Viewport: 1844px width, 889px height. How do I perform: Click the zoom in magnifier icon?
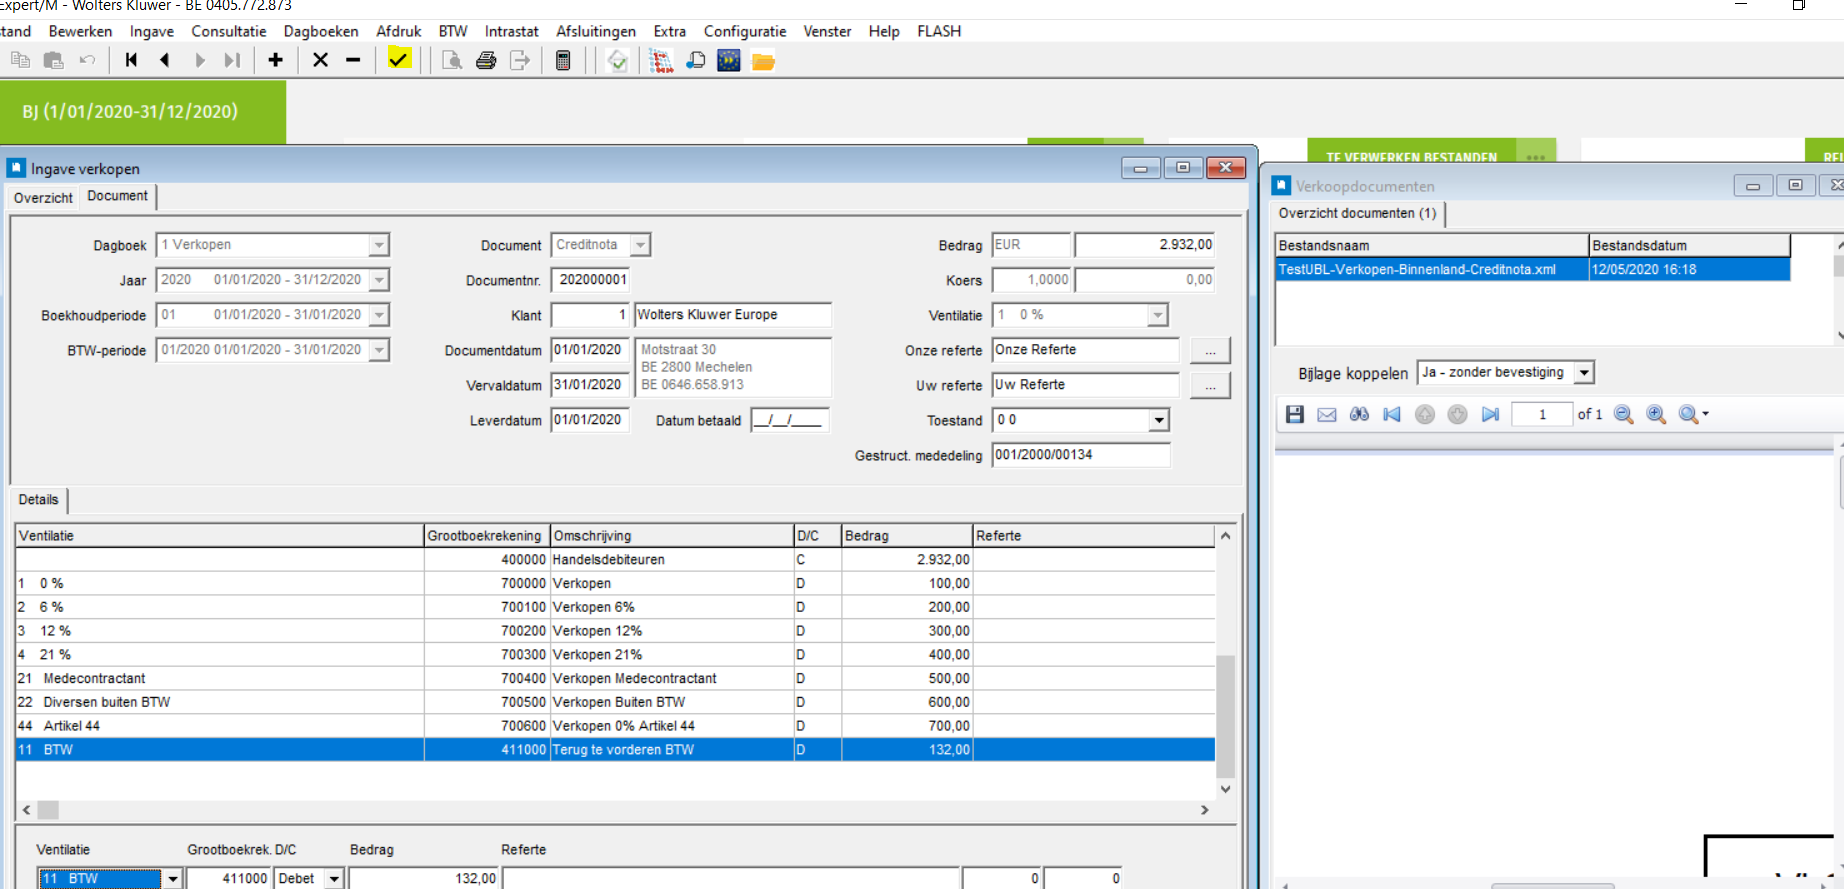coord(1656,414)
